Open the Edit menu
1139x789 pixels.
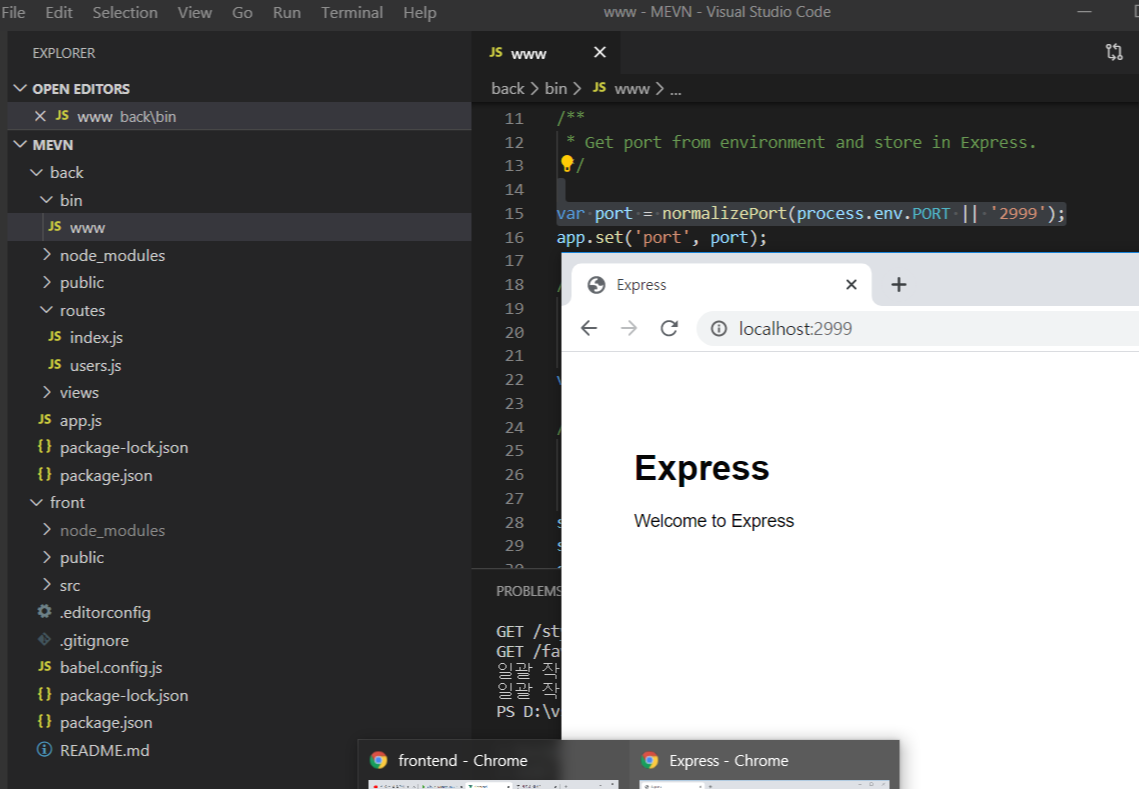59,12
